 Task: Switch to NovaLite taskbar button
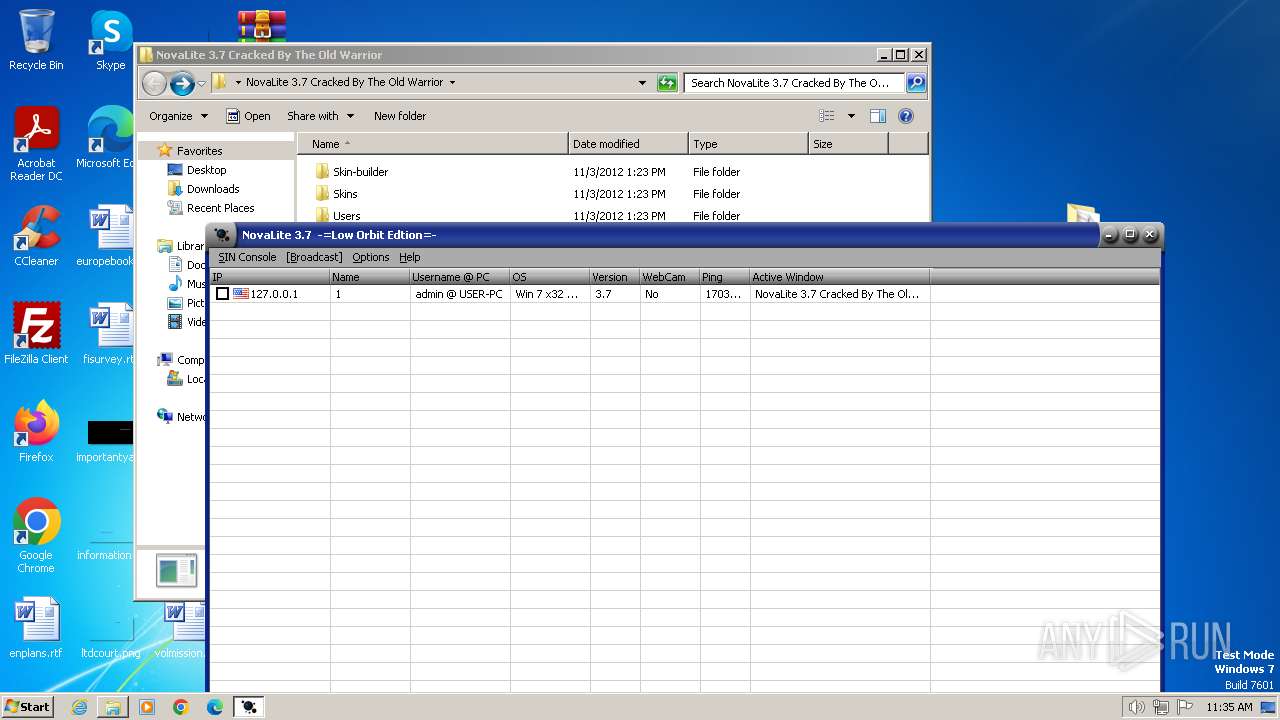pyautogui.click(x=249, y=707)
